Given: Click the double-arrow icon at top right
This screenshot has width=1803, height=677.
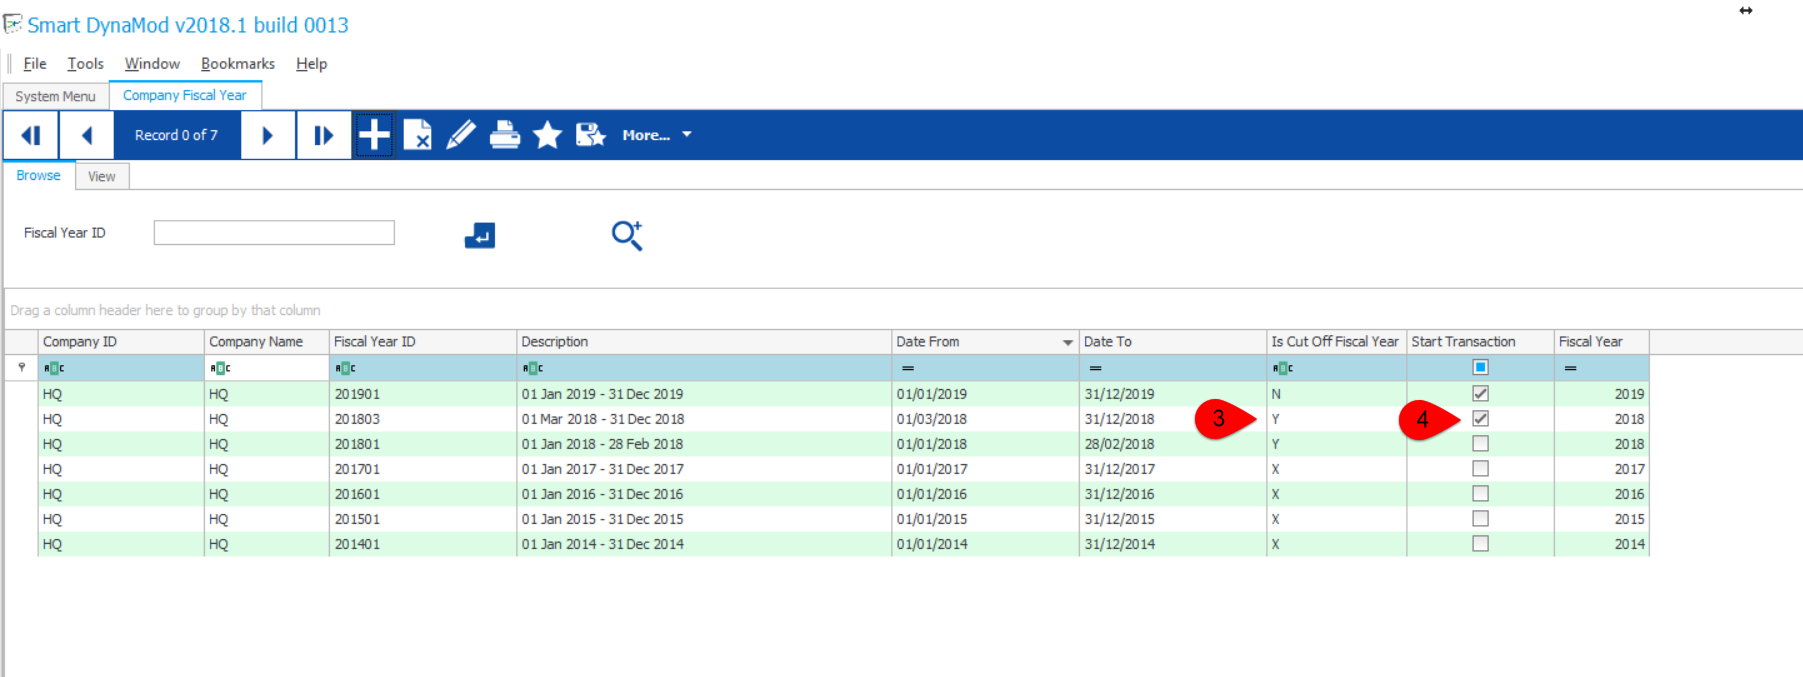Looking at the screenshot, I should click(x=1746, y=11).
